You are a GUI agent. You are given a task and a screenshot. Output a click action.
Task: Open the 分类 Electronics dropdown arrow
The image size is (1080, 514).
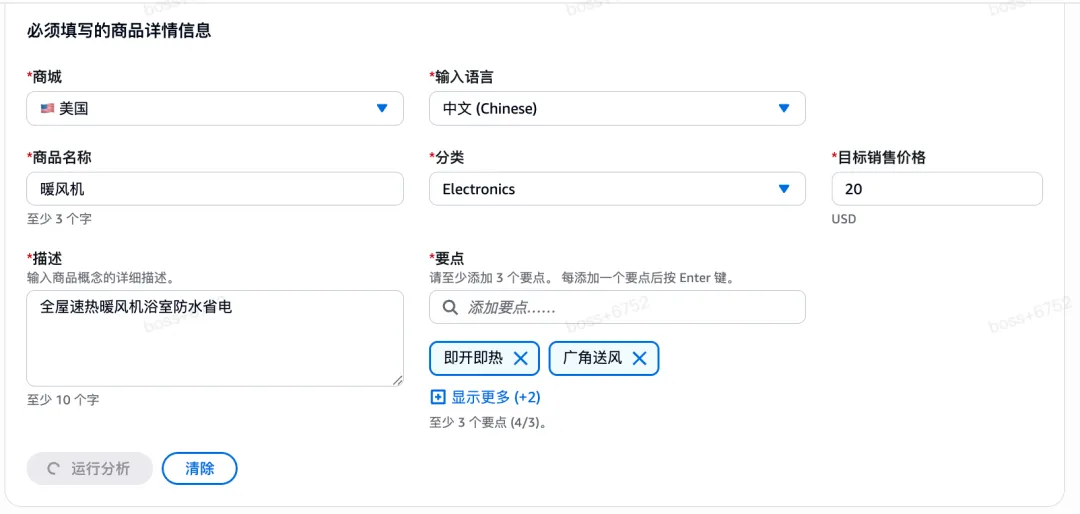tap(783, 189)
